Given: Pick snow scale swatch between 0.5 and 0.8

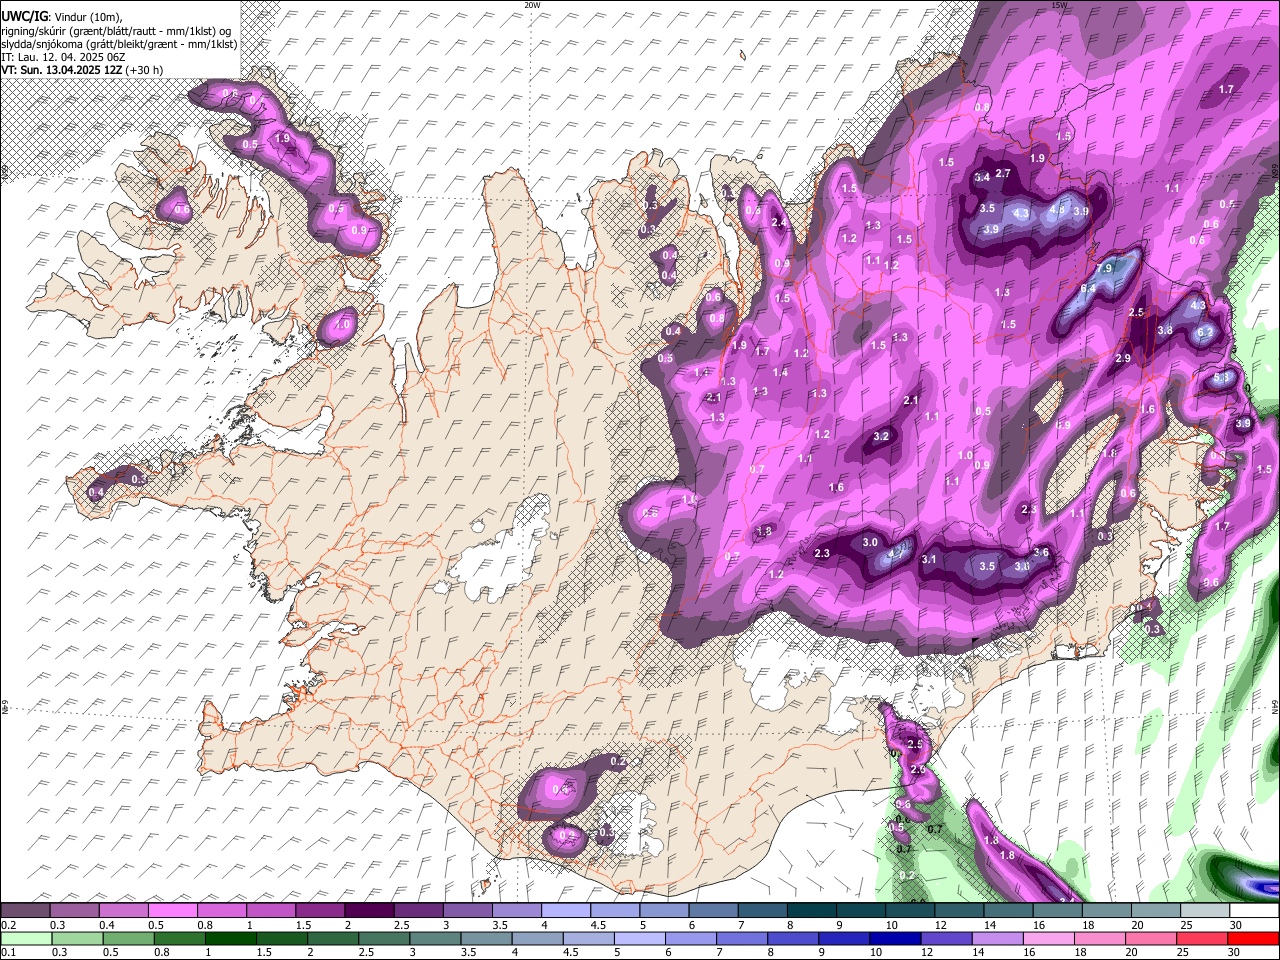Looking at the screenshot, I should (172, 911).
